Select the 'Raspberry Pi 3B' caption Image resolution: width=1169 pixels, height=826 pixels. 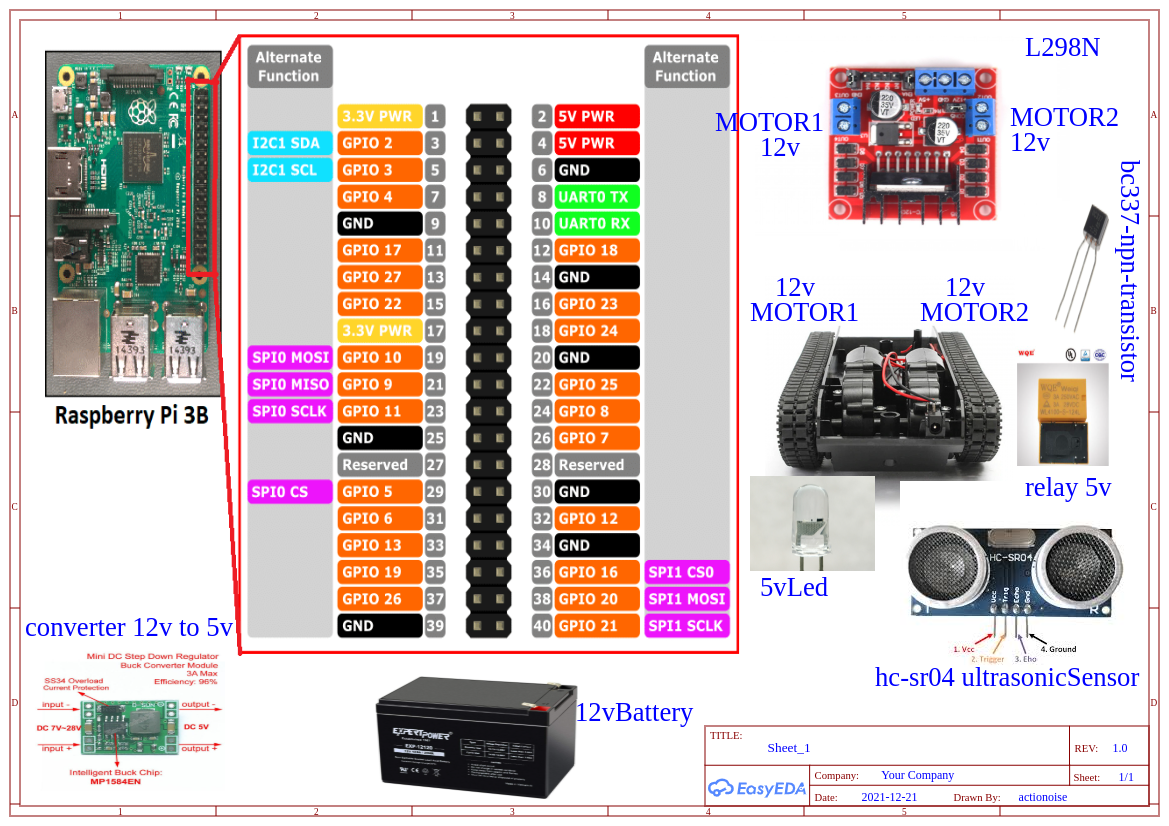point(131,415)
